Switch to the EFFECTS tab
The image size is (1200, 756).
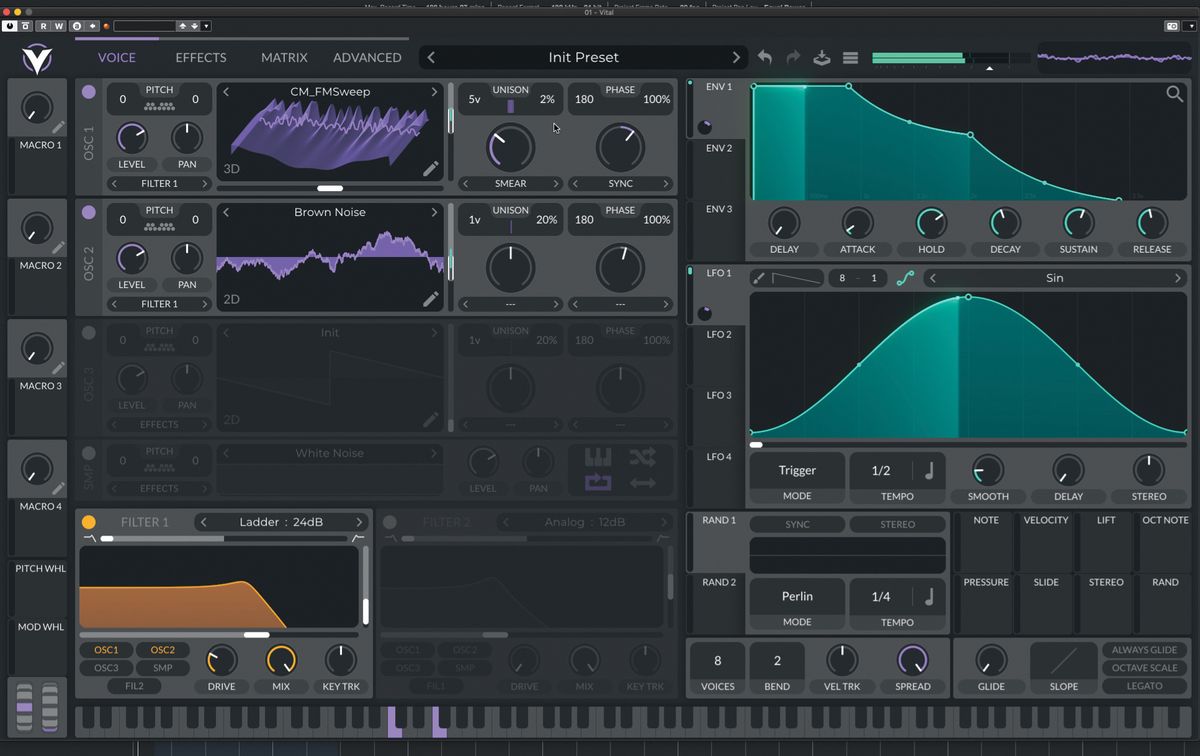click(x=199, y=58)
